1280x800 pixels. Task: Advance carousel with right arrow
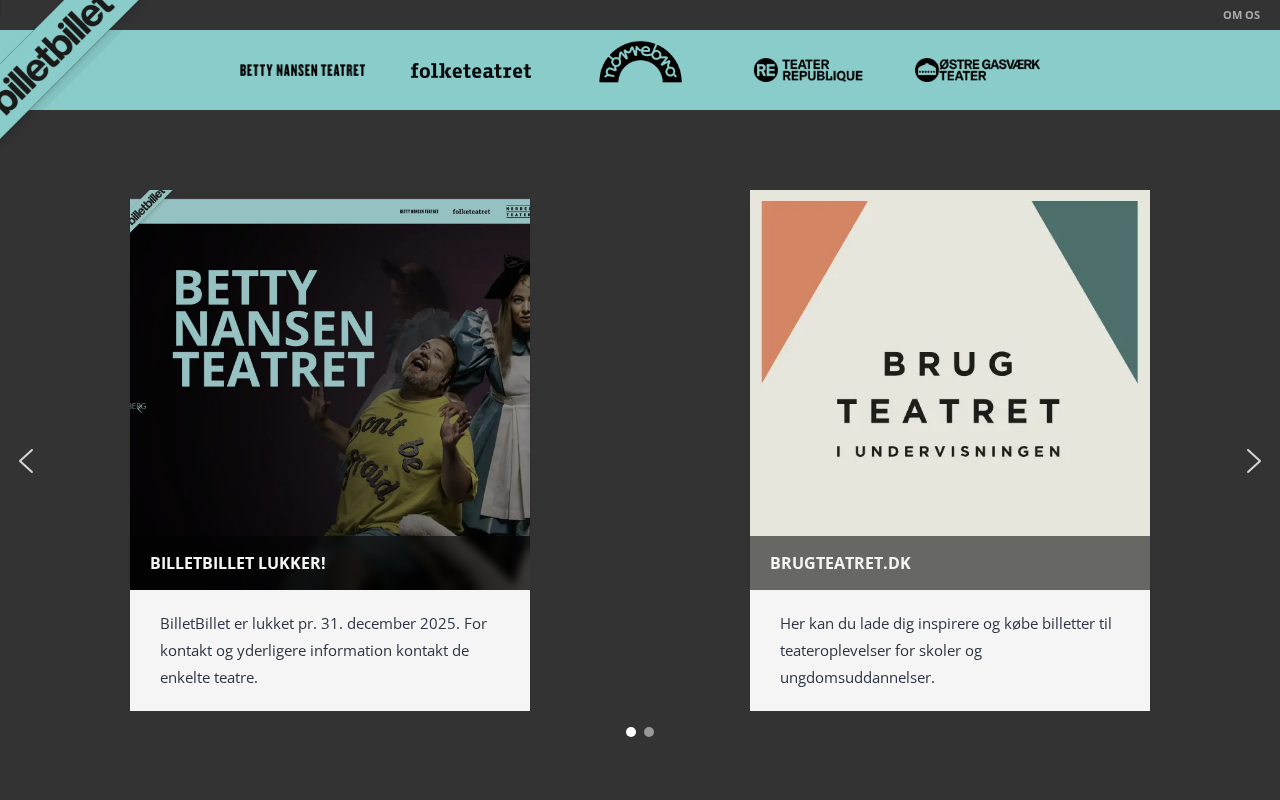[x=1253, y=461]
